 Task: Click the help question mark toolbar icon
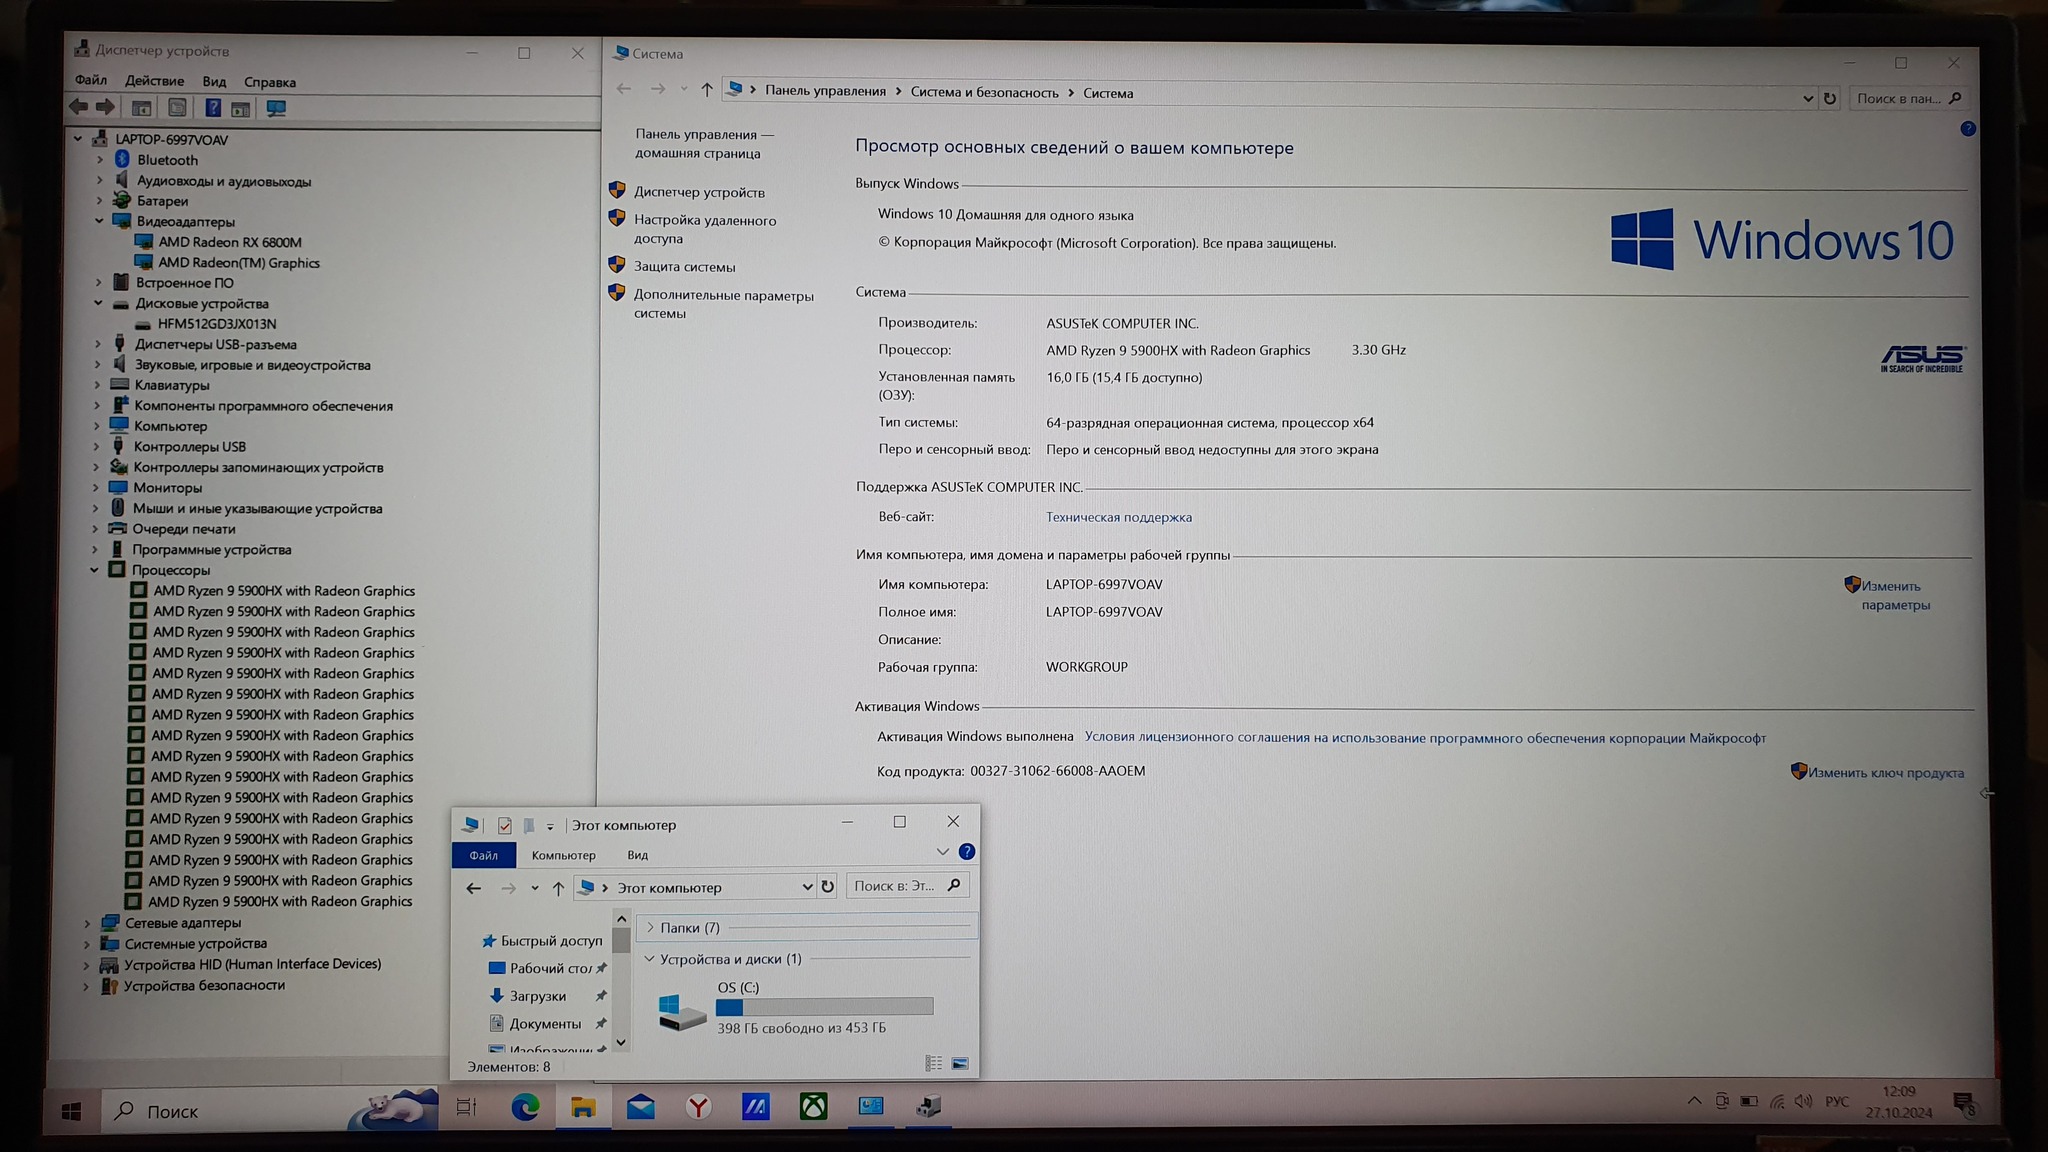click(x=213, y=108)
